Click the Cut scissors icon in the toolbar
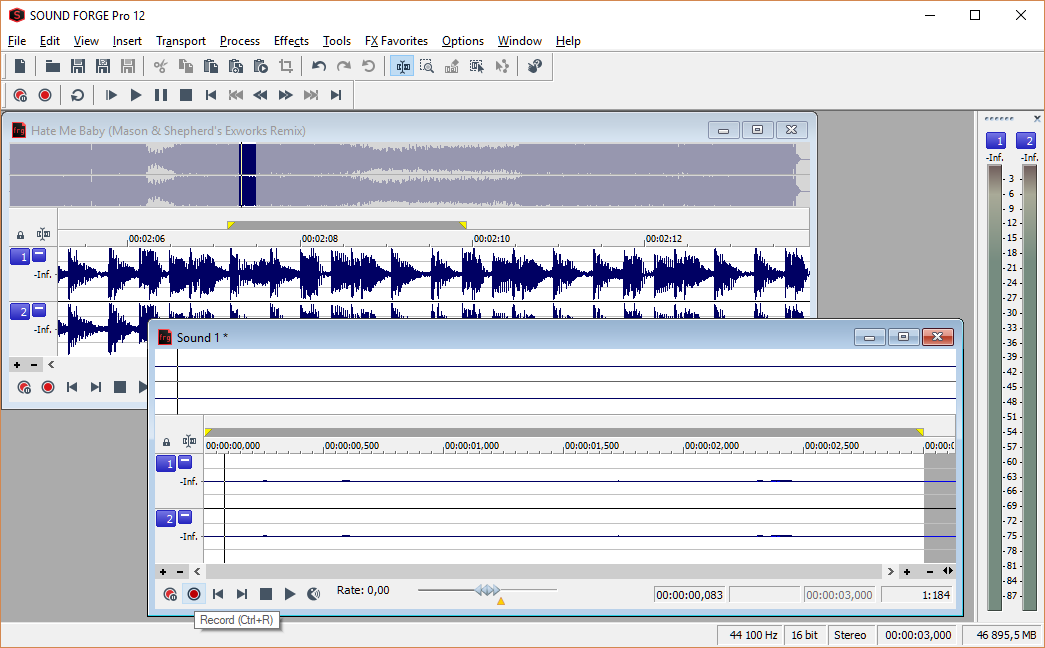 pyautogui.click(x=160, y=66)
